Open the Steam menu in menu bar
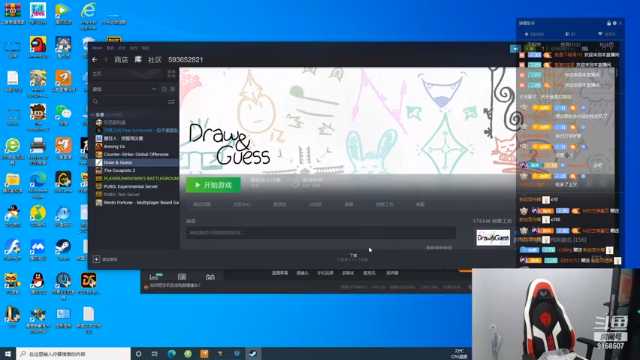Image resolution: width=640 pixels, height=360 pixels. (x=97, y=48)
